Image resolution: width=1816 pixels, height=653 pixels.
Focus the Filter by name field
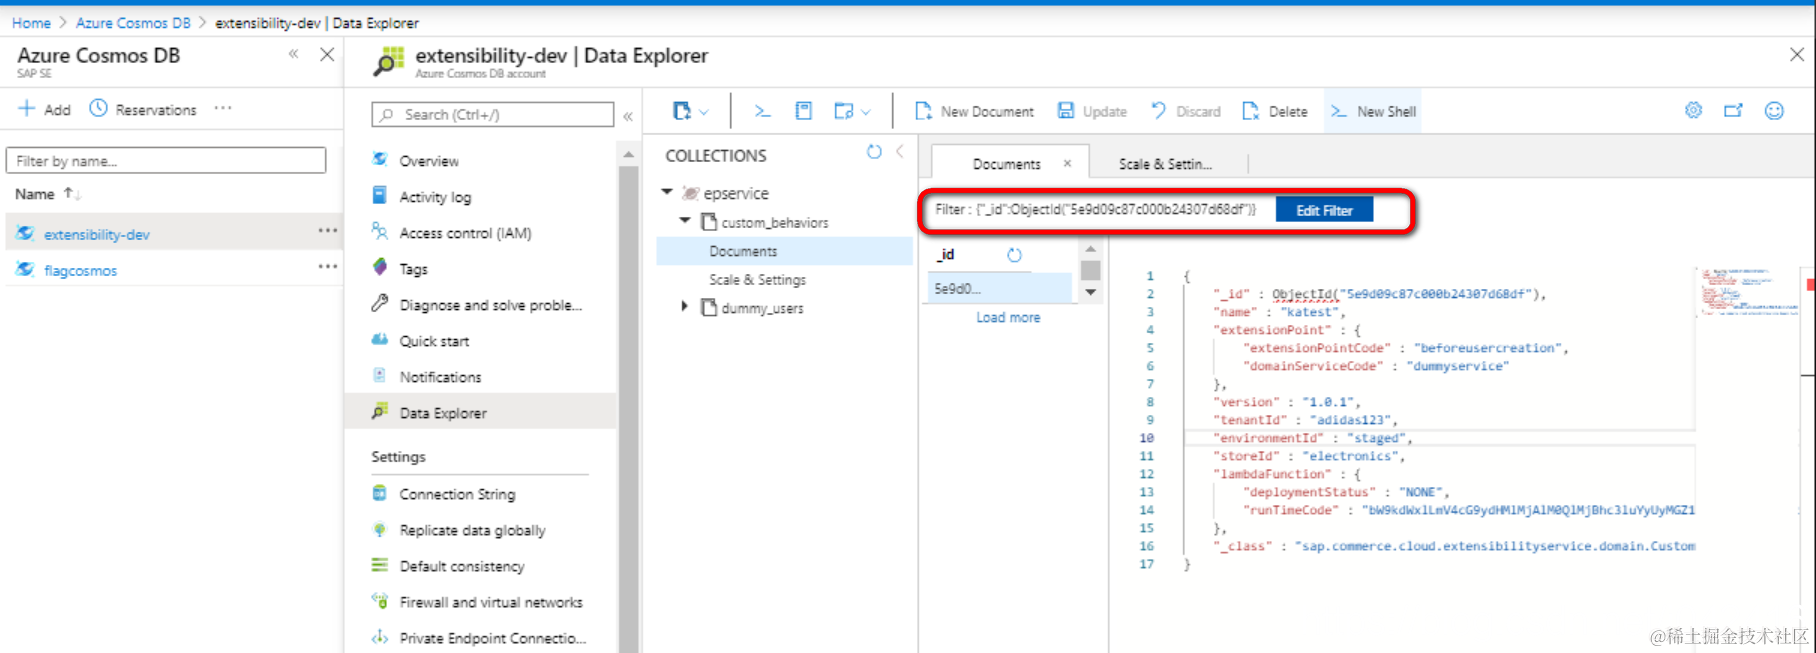(x=166, y=160)
